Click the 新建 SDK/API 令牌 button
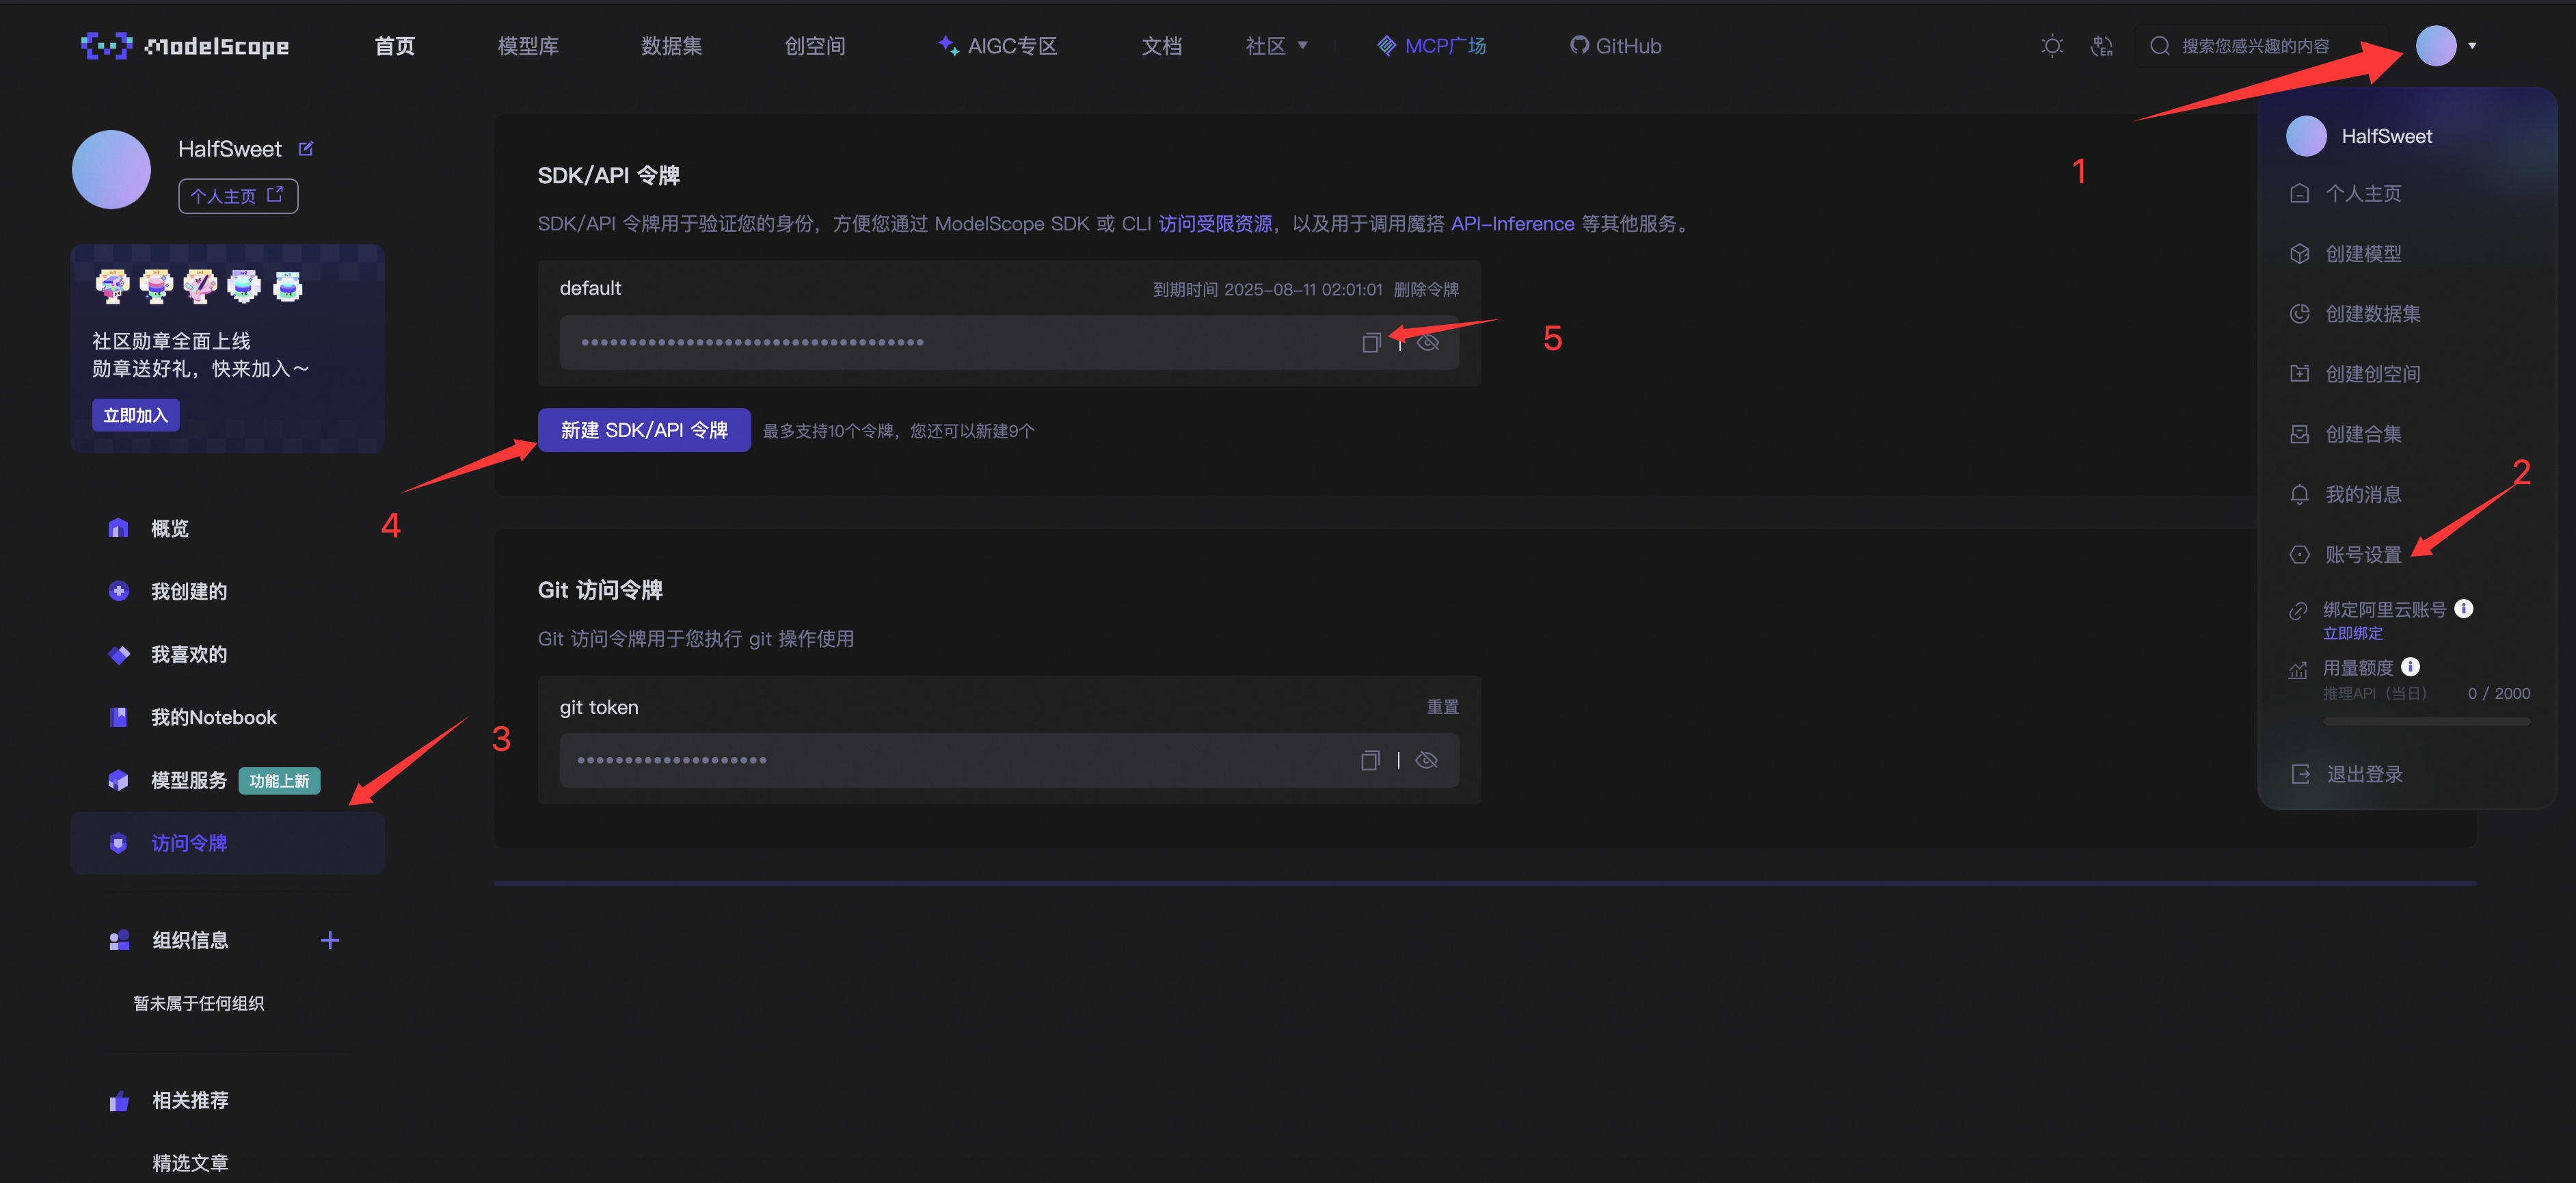This screenshot has height=1183, width=2576. (644, 430)
